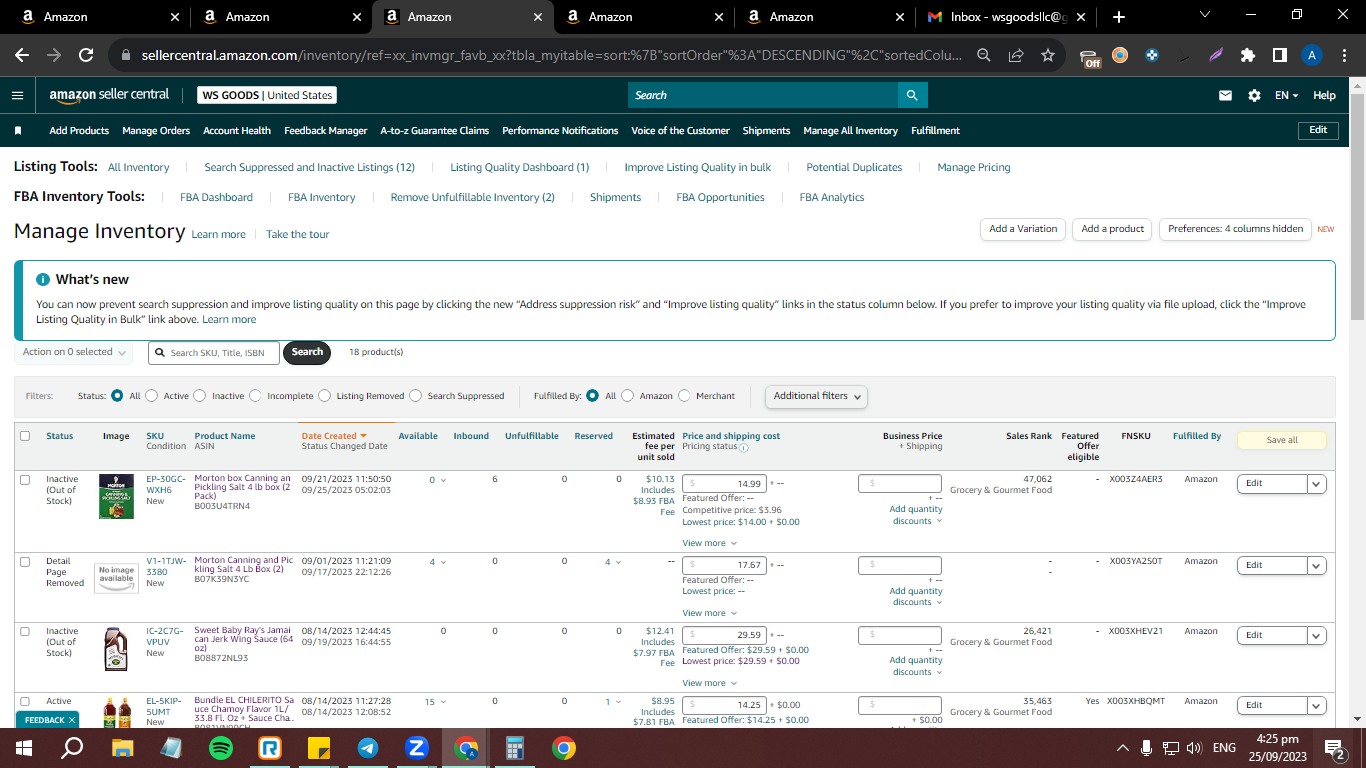The height and width of the screenshot is (768, 1366).
Task: Open Chrome profile avatar A
Action: pyautogui.click(x=1312, y=56)
